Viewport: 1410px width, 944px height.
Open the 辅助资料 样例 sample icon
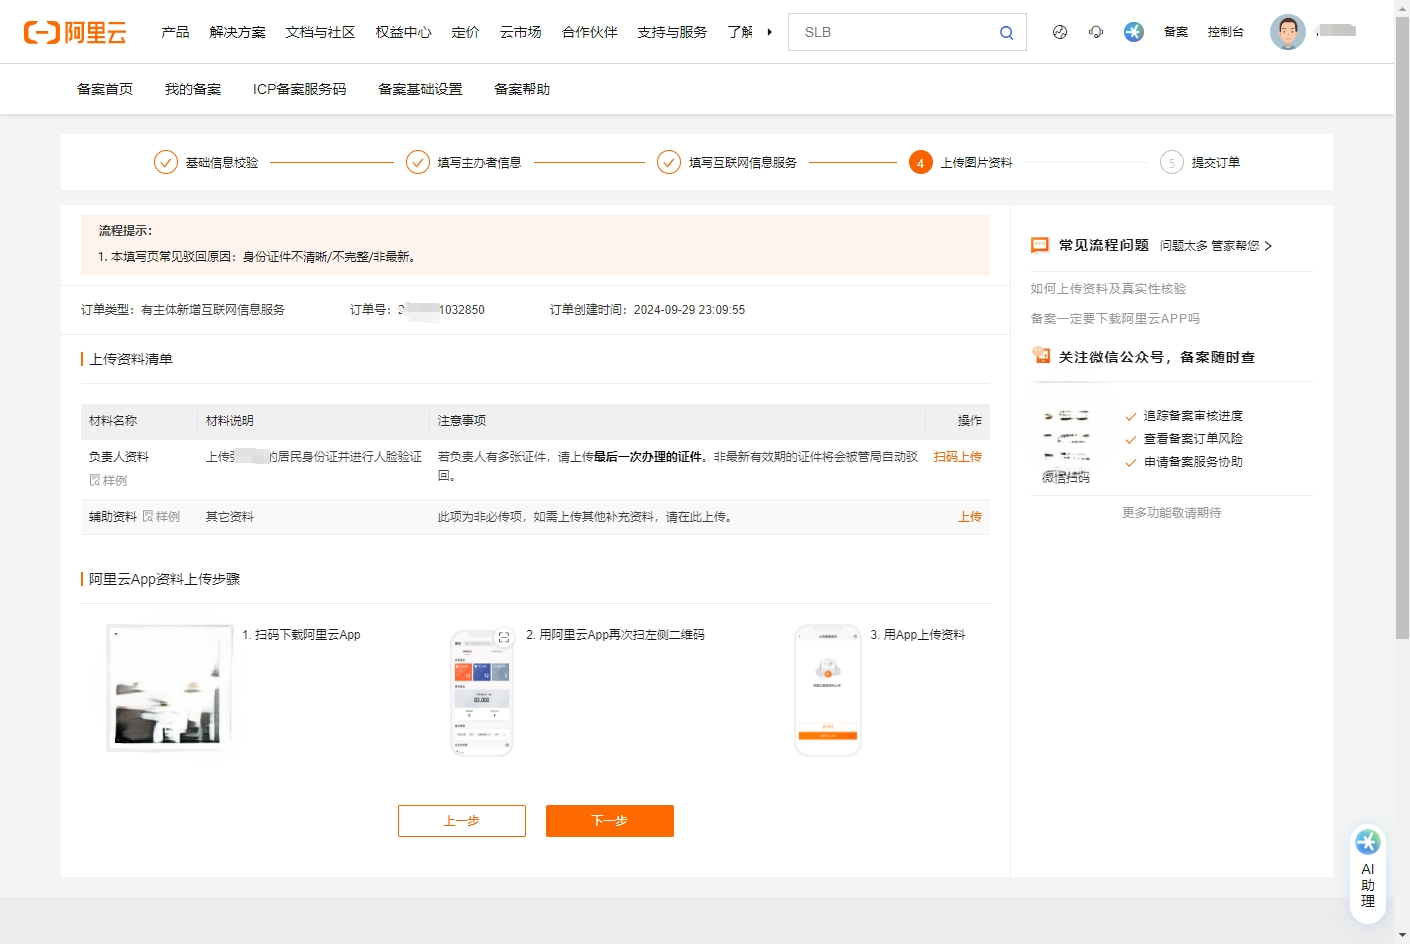pyautogui.click(x=148, y=516)
